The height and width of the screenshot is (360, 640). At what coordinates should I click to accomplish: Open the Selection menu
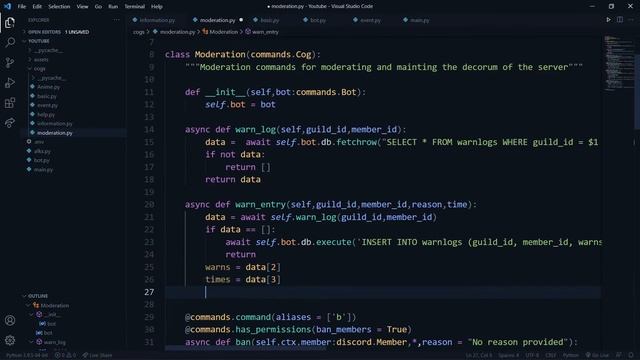[x=59, y=7]
